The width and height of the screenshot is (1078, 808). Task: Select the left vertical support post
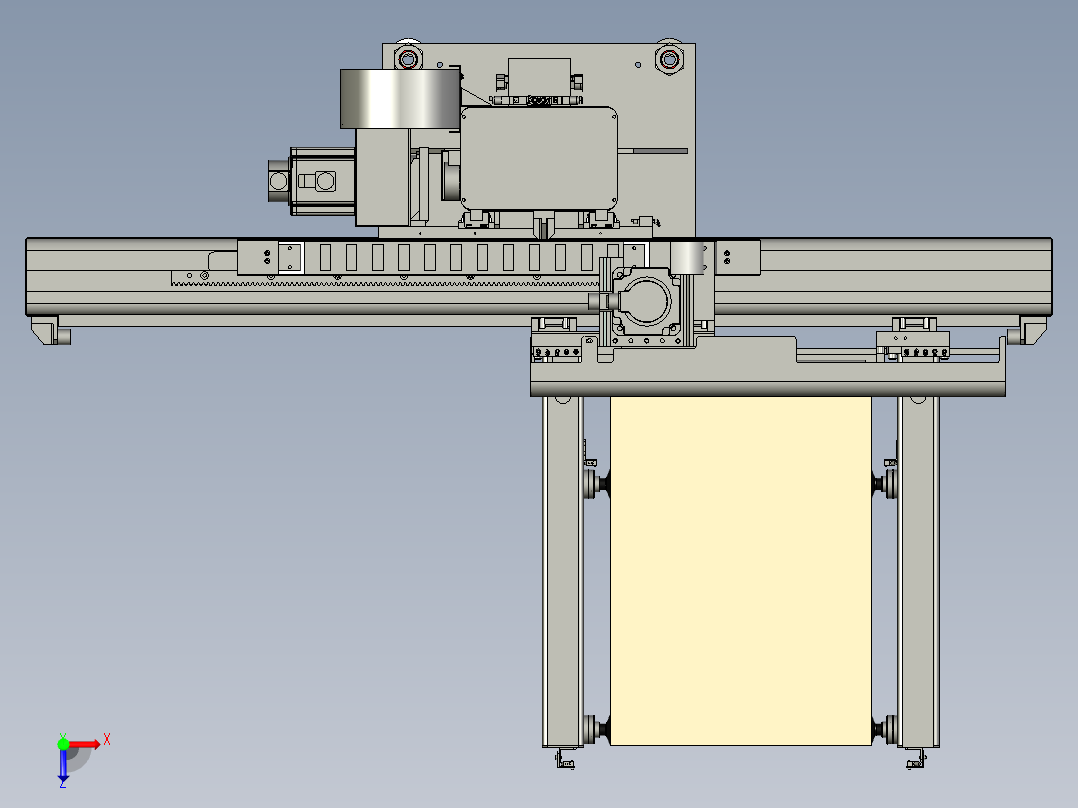(x=563, y=571)
